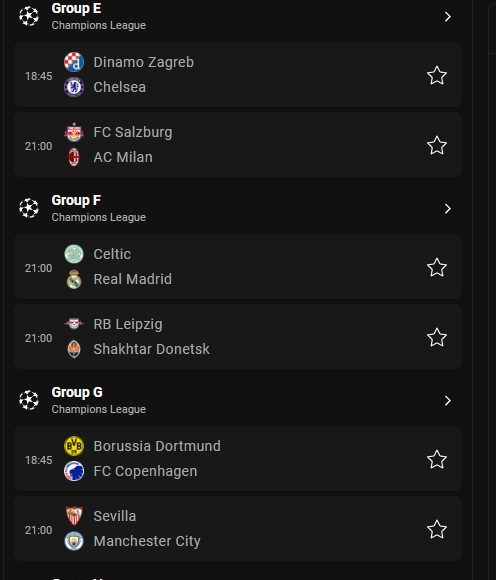Click the 18:45 kickoff time for Dortmund match

pyautogui.click(x=38, y=460)
